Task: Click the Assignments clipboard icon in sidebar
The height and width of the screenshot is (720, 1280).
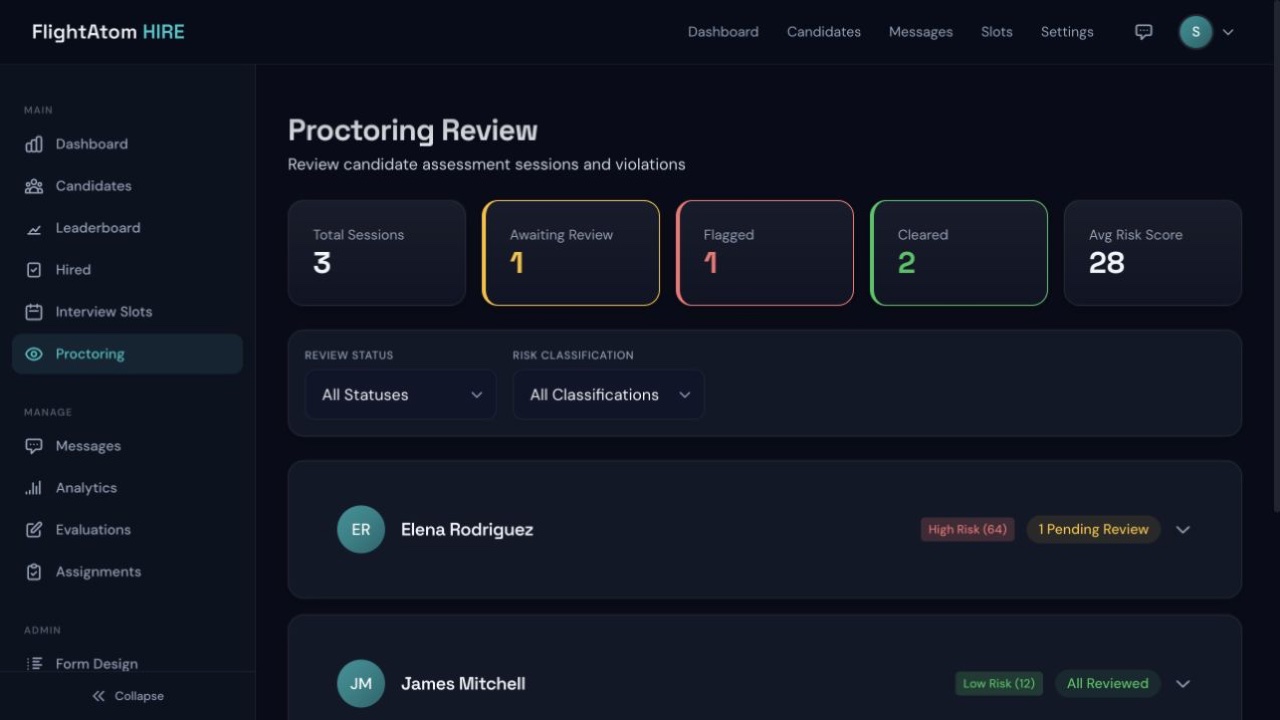Action: click(34, 572)
